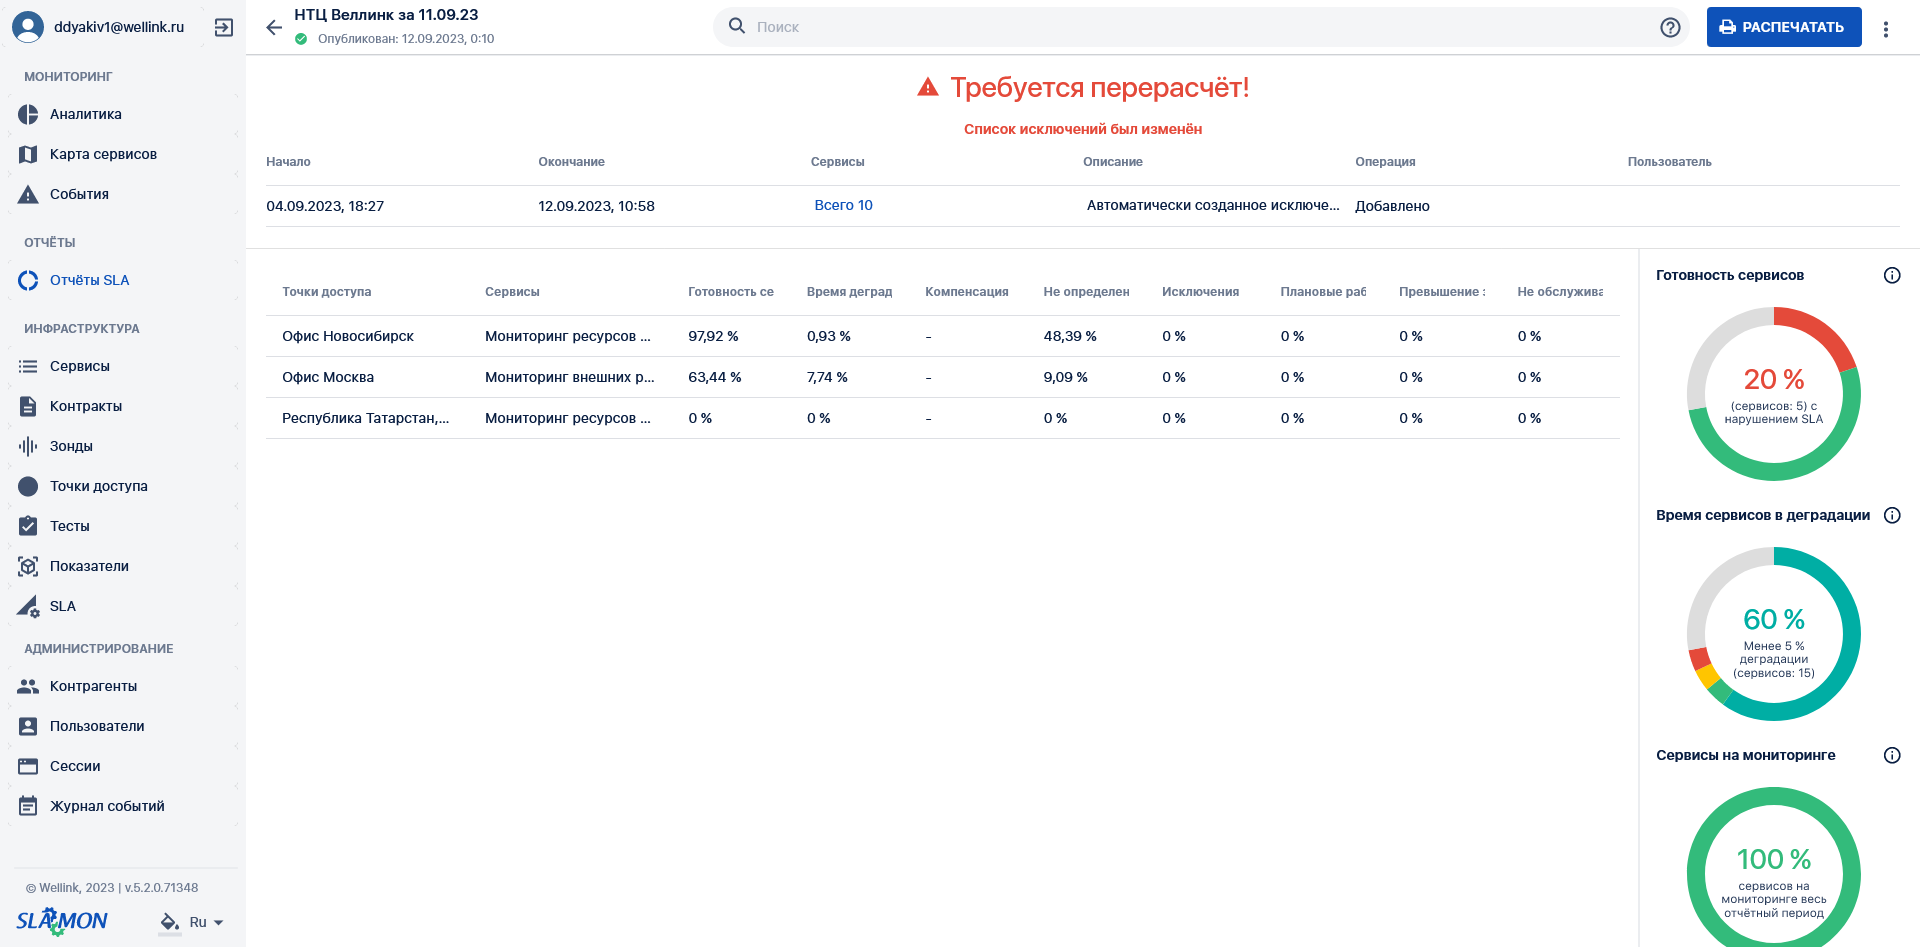Select the Офис Новосибирск table row

(x=942, y=336)
